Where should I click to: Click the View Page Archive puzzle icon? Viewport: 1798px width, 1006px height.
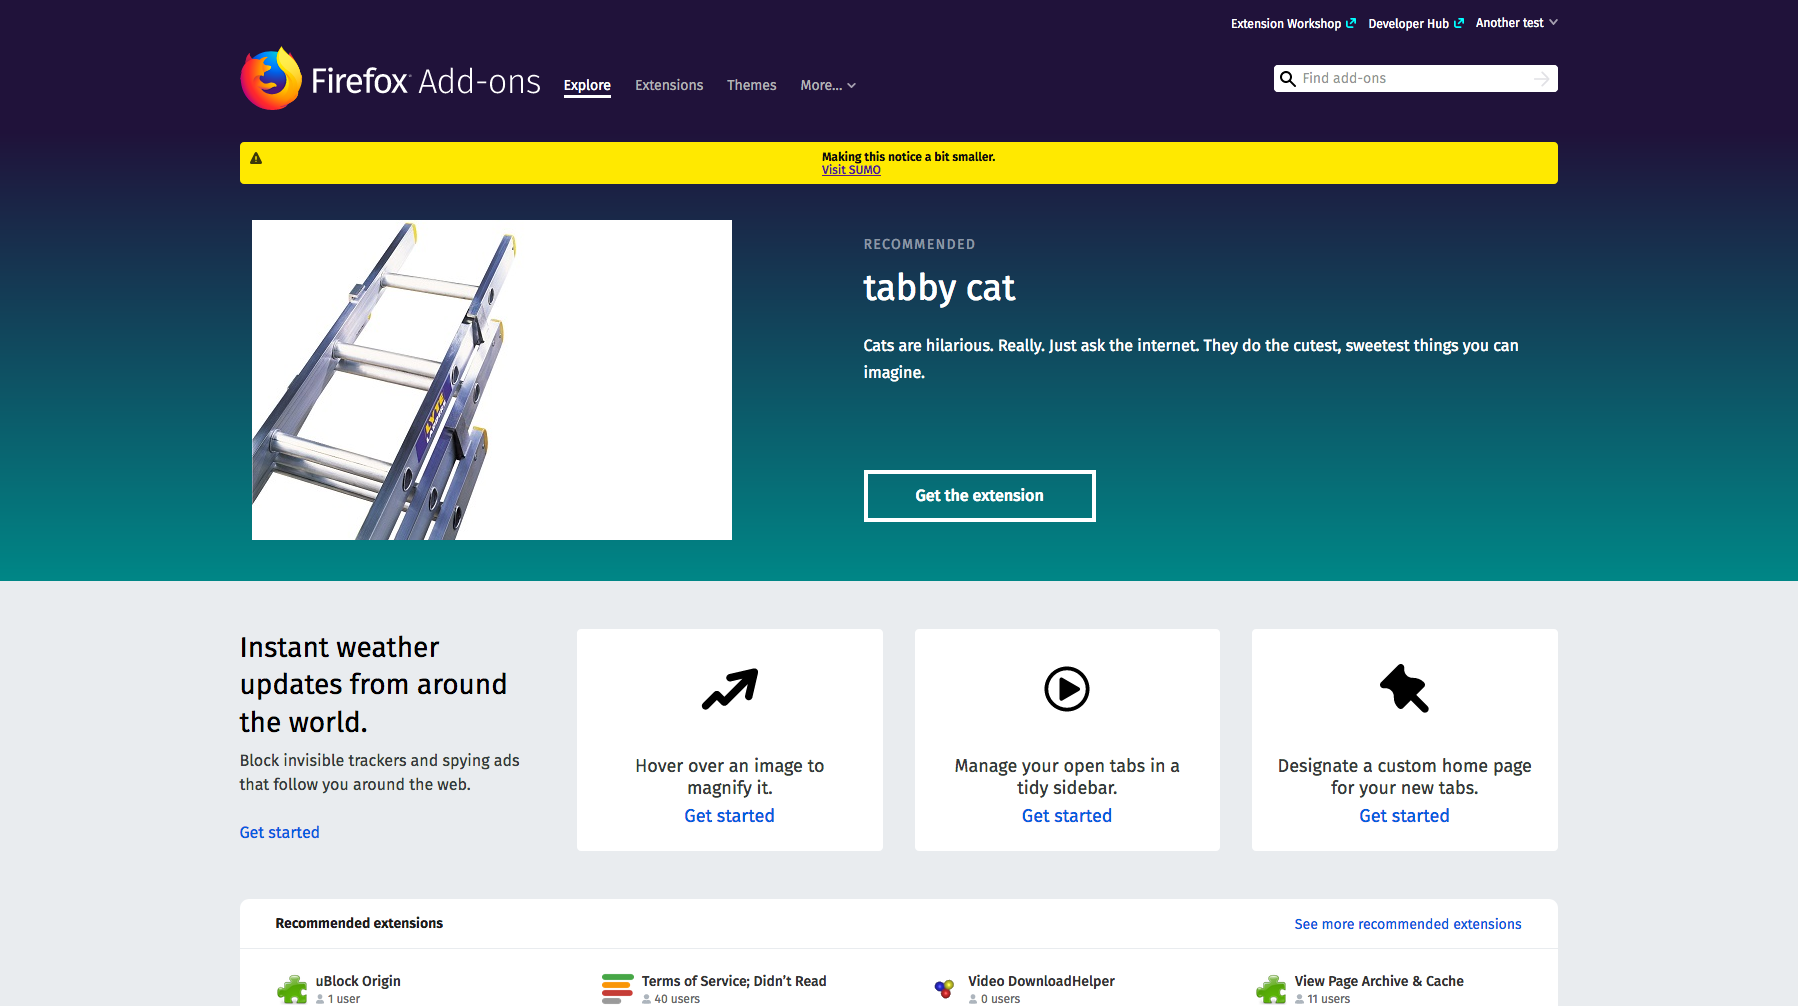[1271, 989]
